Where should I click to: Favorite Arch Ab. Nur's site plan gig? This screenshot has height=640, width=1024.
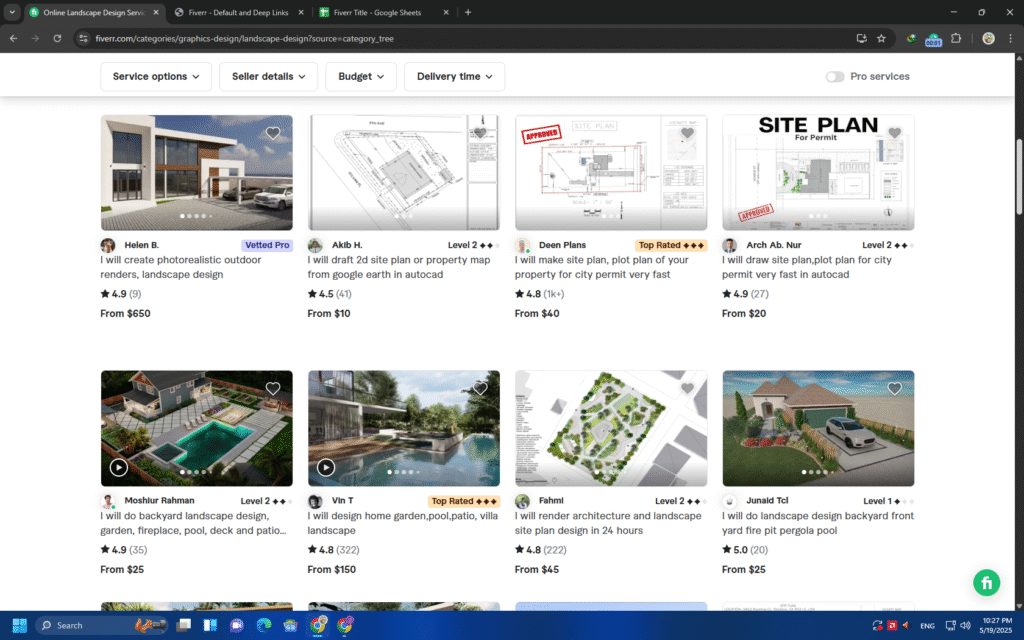click(895, 133)
